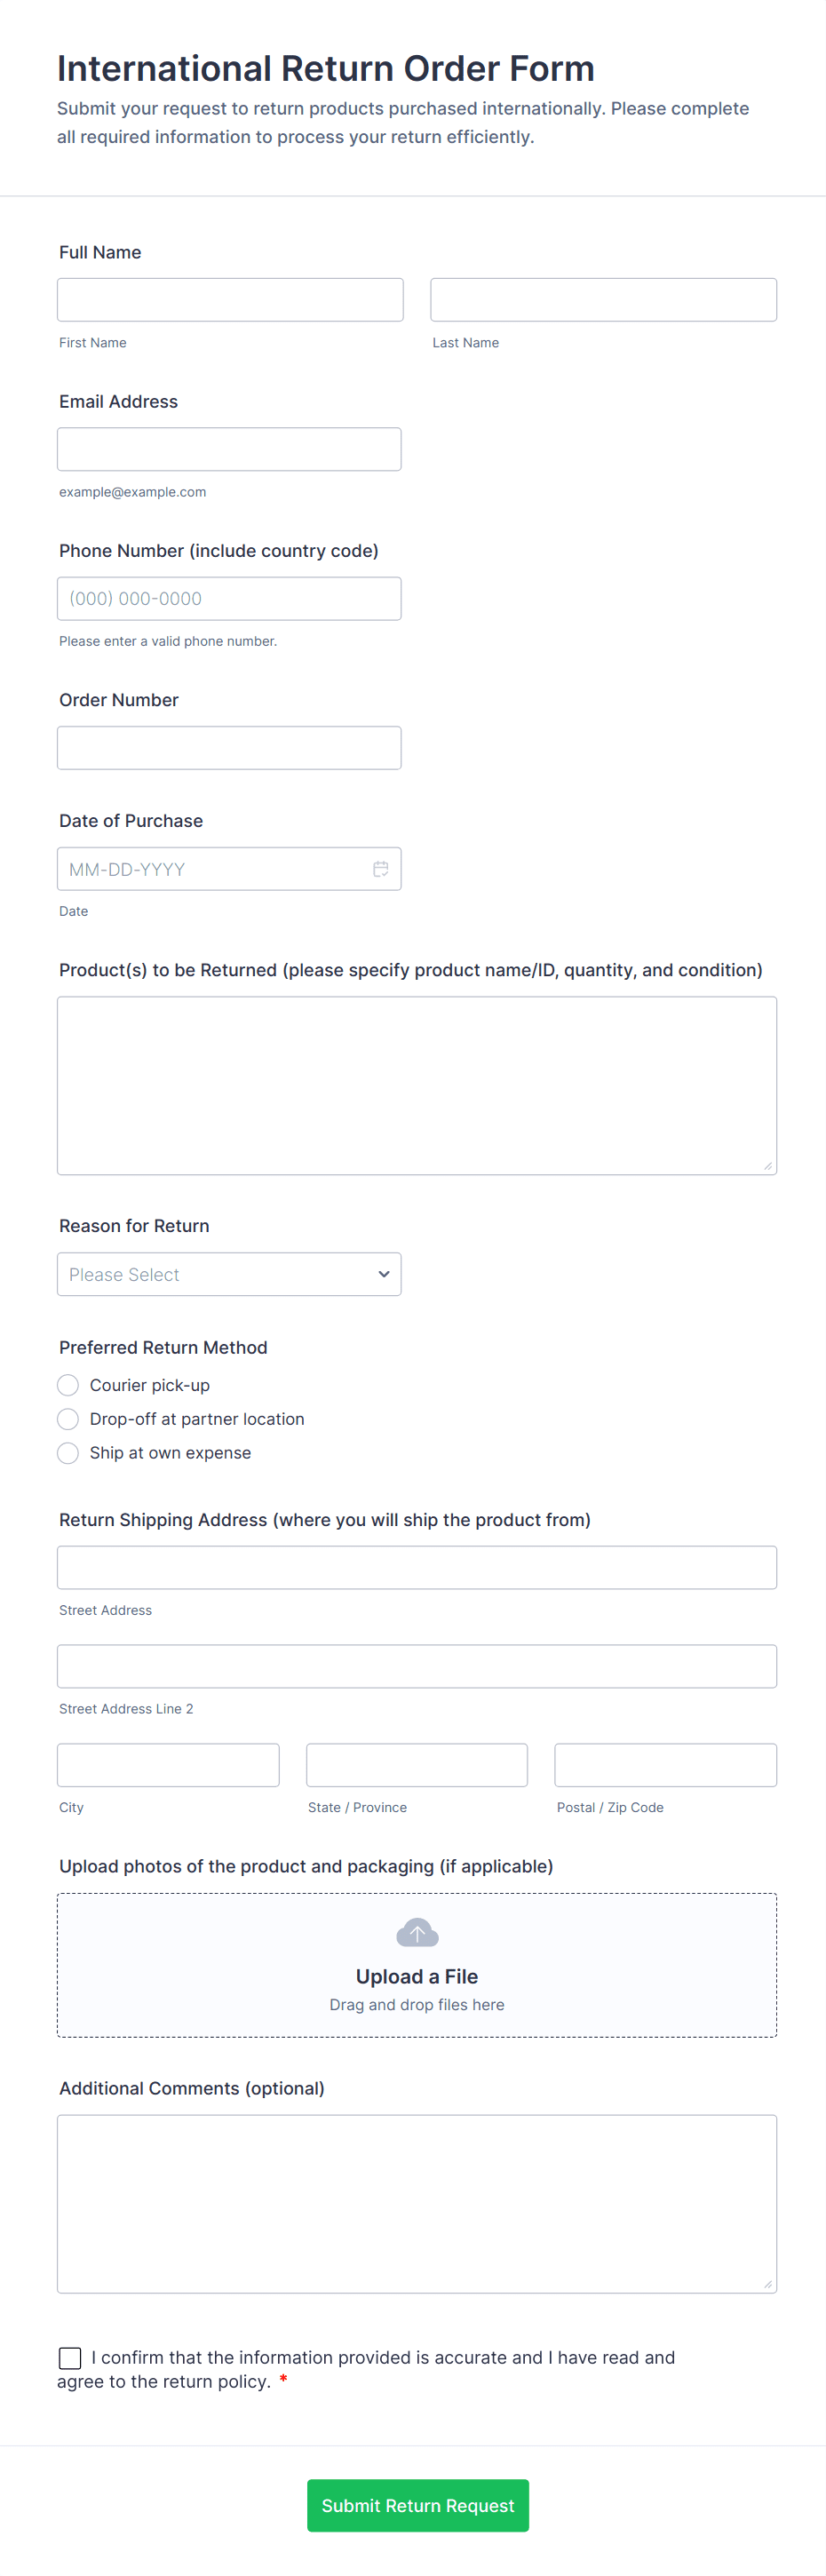Click the cloud upload icon
This screenshot has height=2576, width=826.
pyautogui.click(x=417, y=1933)
